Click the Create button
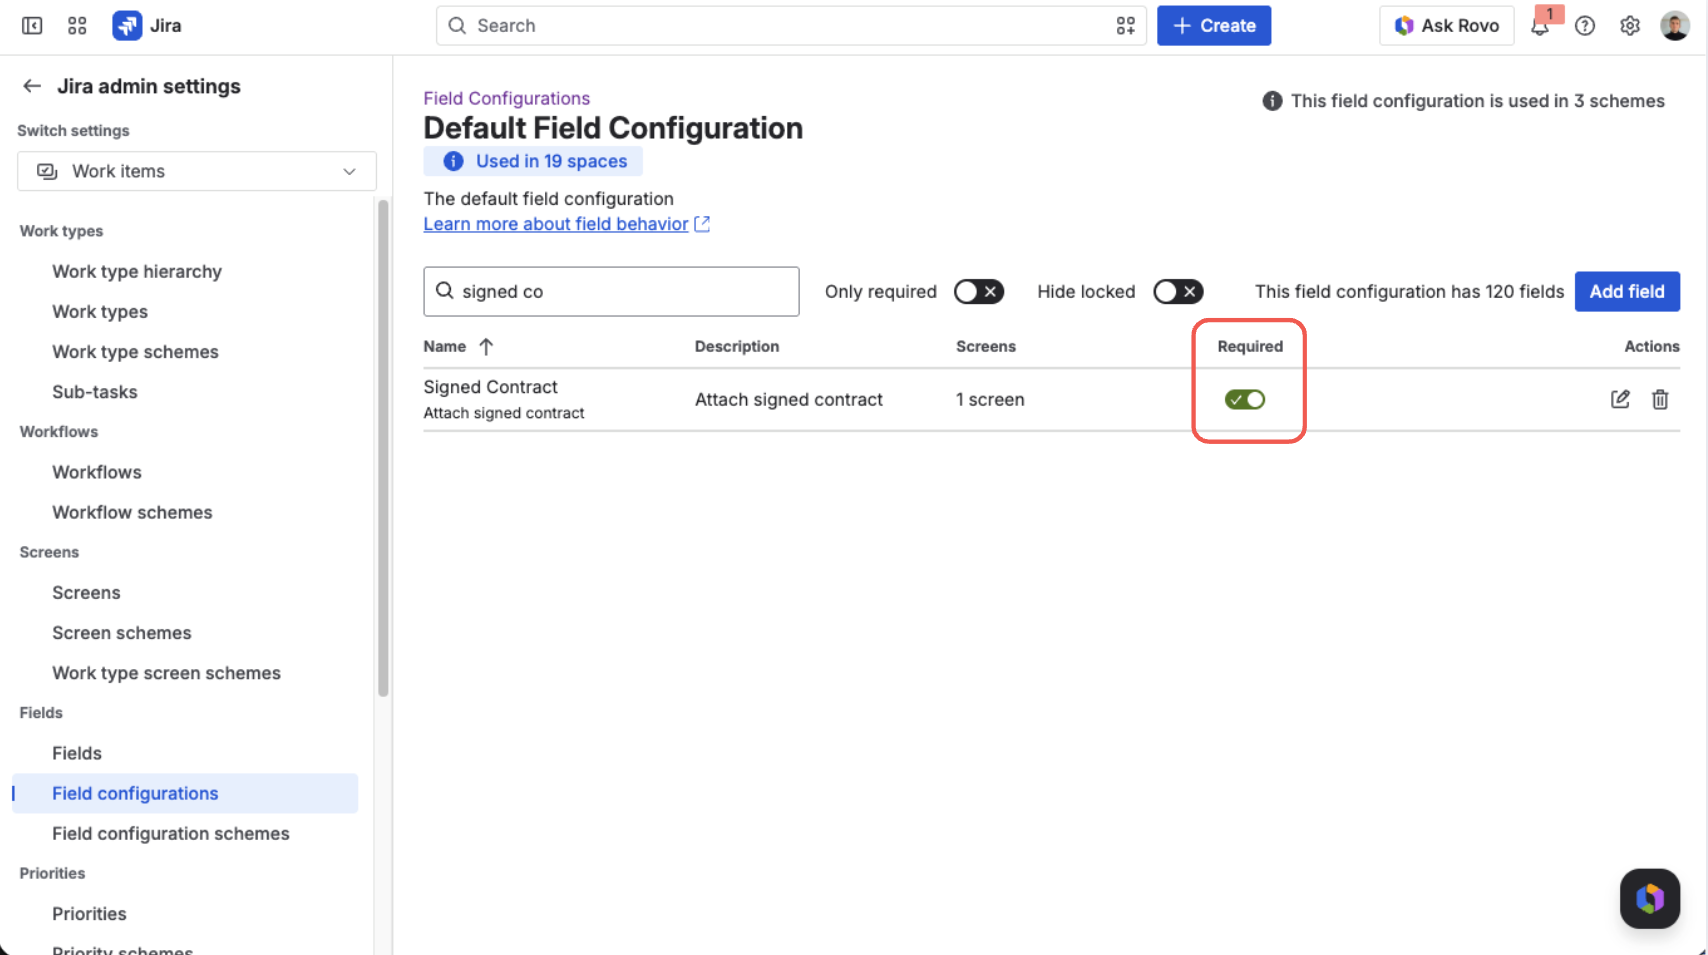 [x=1214, y=26]
